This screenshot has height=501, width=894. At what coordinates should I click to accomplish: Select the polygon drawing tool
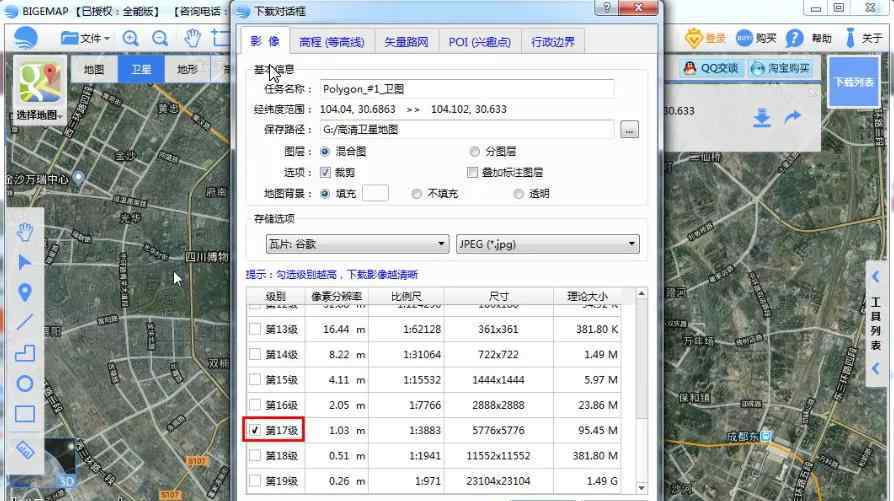pyautogui.click(x=25, y=353)
